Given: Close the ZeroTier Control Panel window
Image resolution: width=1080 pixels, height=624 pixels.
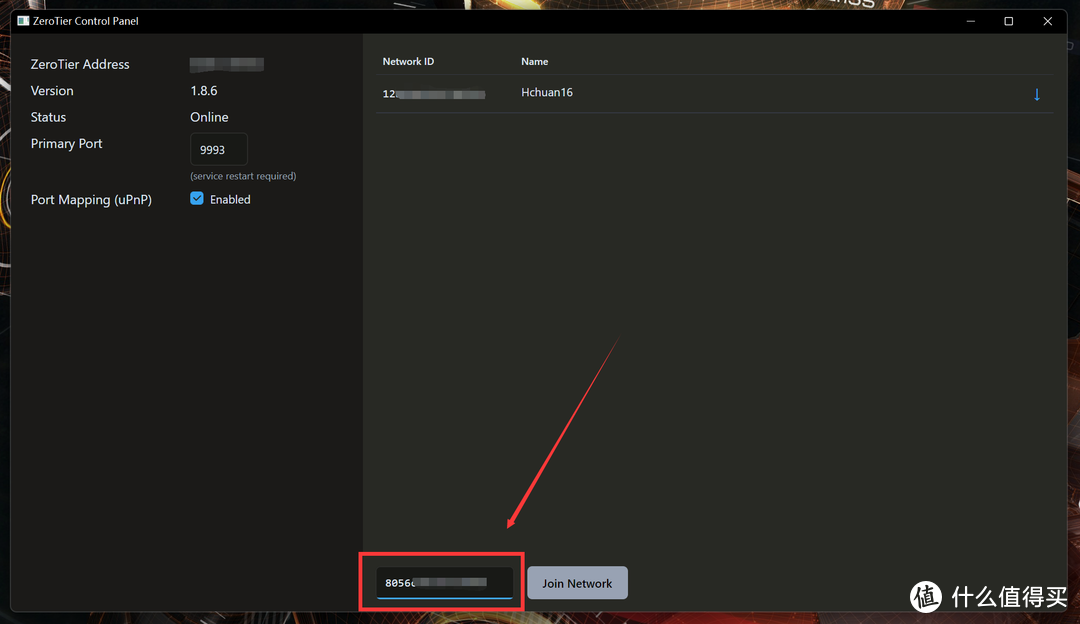Looking at the screenshot, I should point(1048,21).
